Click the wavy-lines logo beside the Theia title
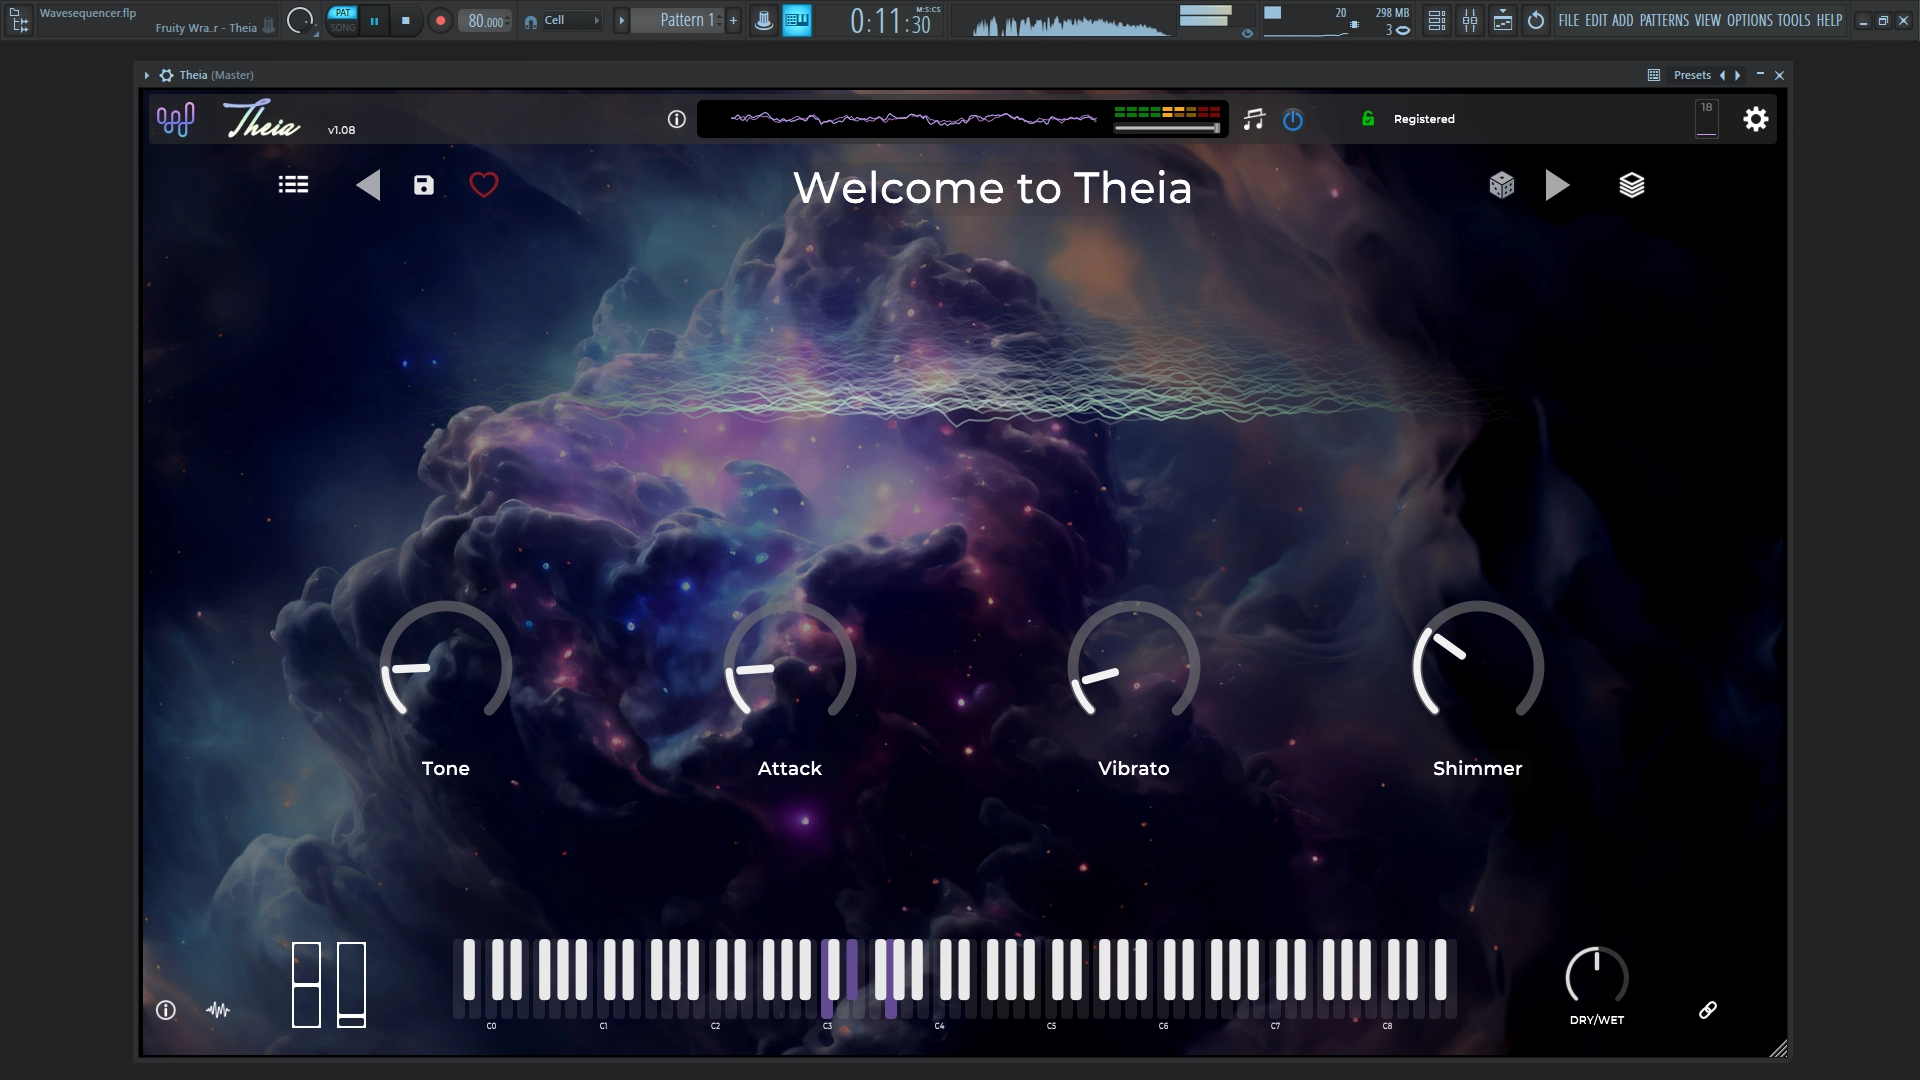This screenshot has height=1080, width=1920. click(176, 120)
